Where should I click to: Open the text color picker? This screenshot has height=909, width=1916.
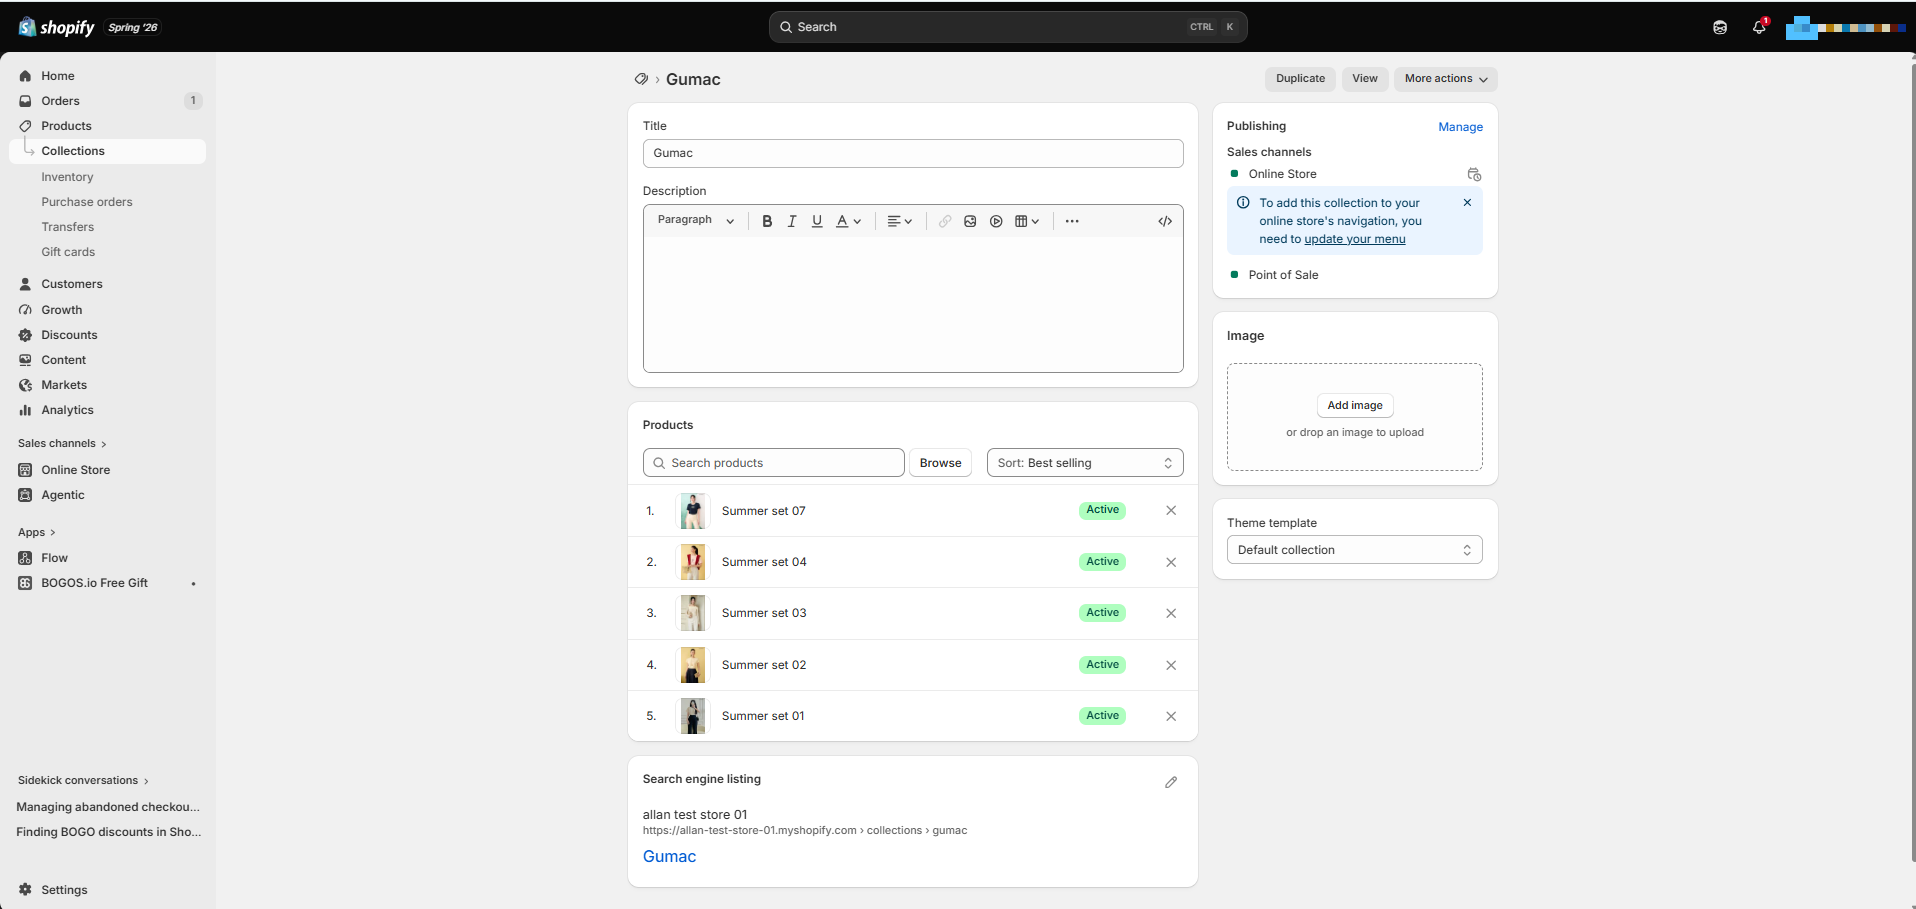[849, 221]
